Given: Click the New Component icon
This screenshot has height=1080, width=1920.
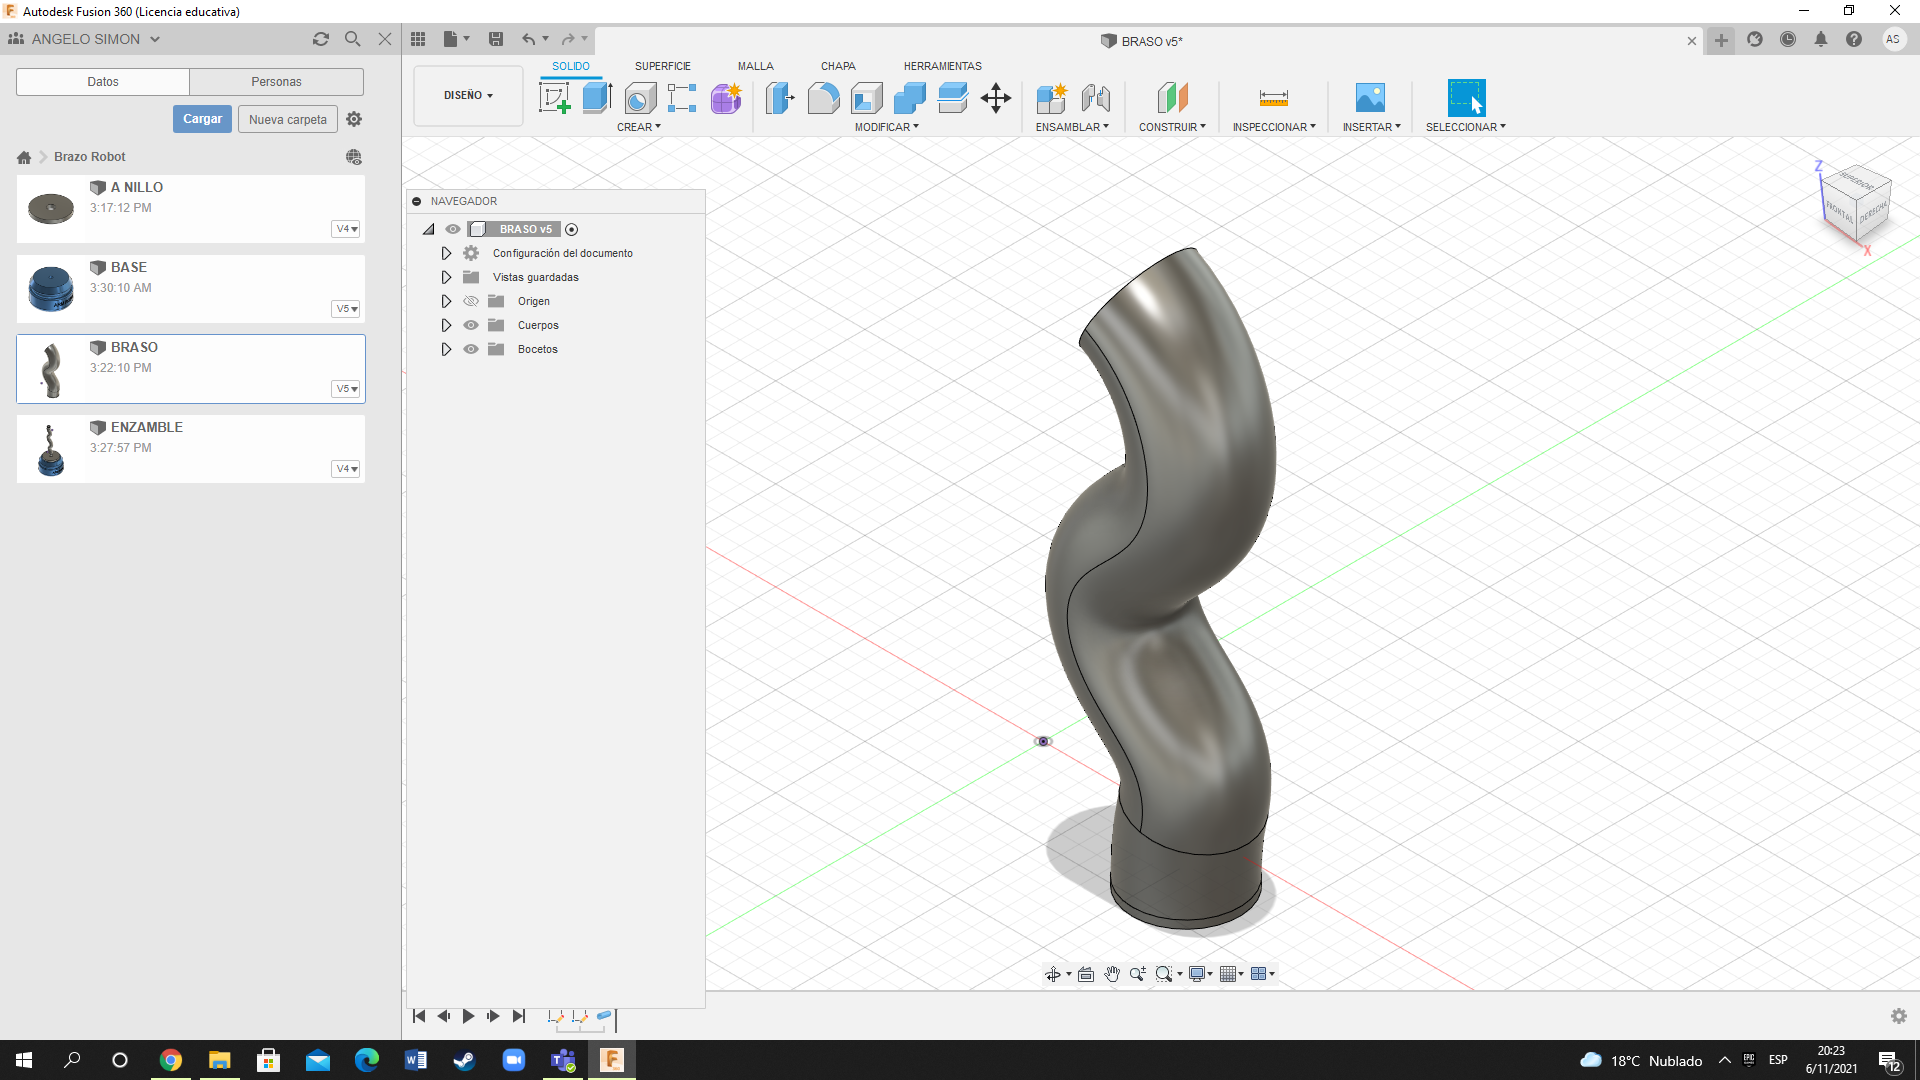Looking at the screenshot, I should [1051, 98].
